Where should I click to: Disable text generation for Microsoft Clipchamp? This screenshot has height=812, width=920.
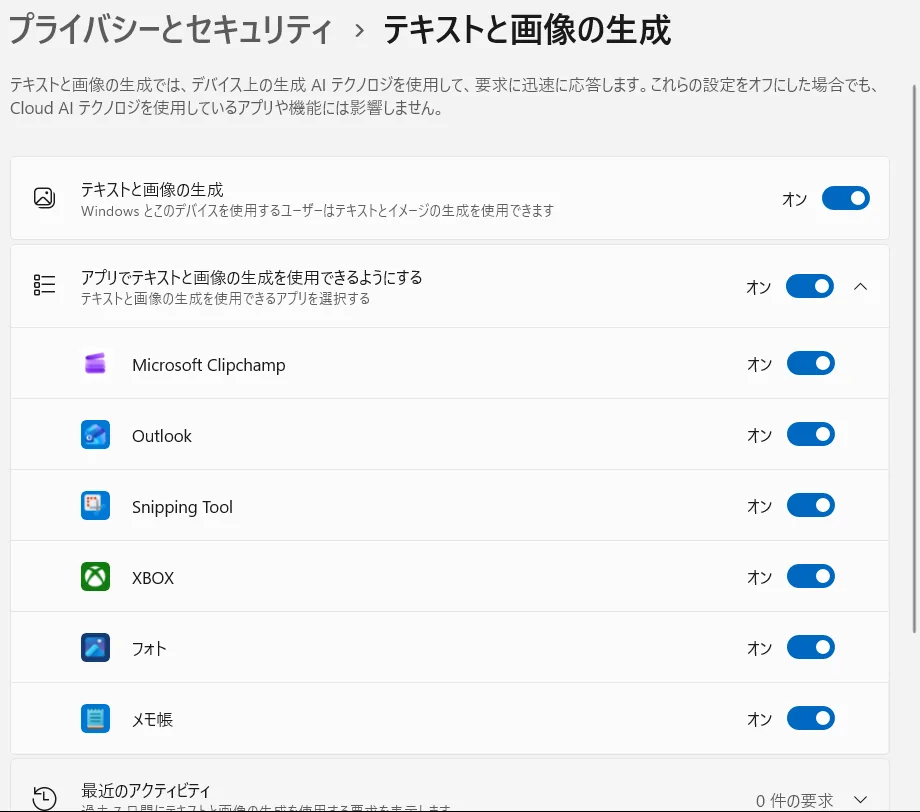point(810,364)
